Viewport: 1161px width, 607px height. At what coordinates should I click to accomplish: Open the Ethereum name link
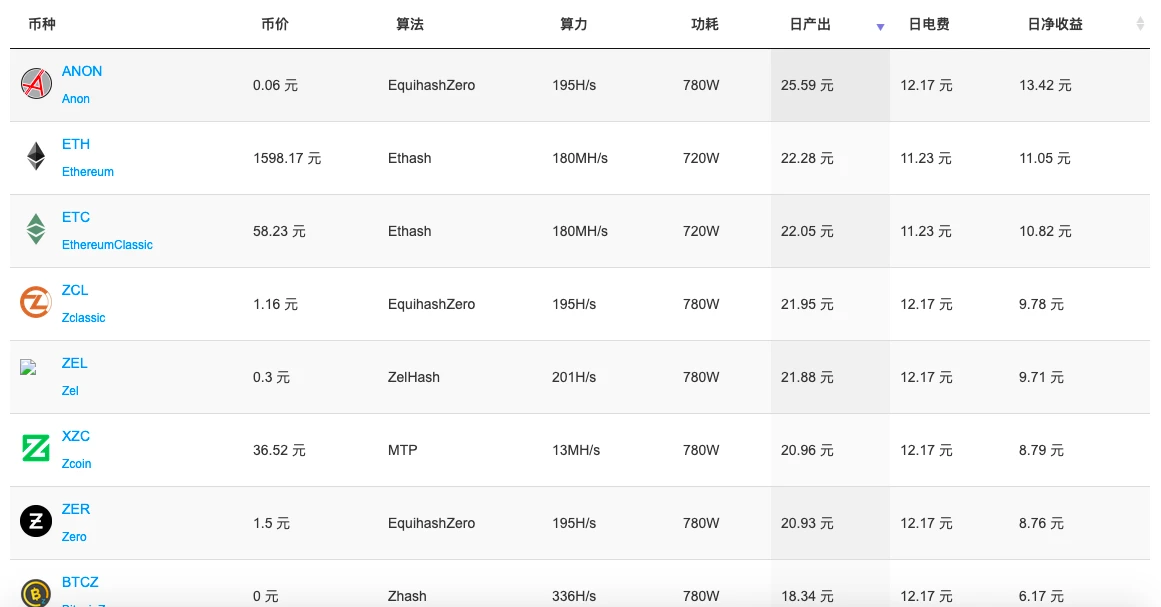pos(87,172)
